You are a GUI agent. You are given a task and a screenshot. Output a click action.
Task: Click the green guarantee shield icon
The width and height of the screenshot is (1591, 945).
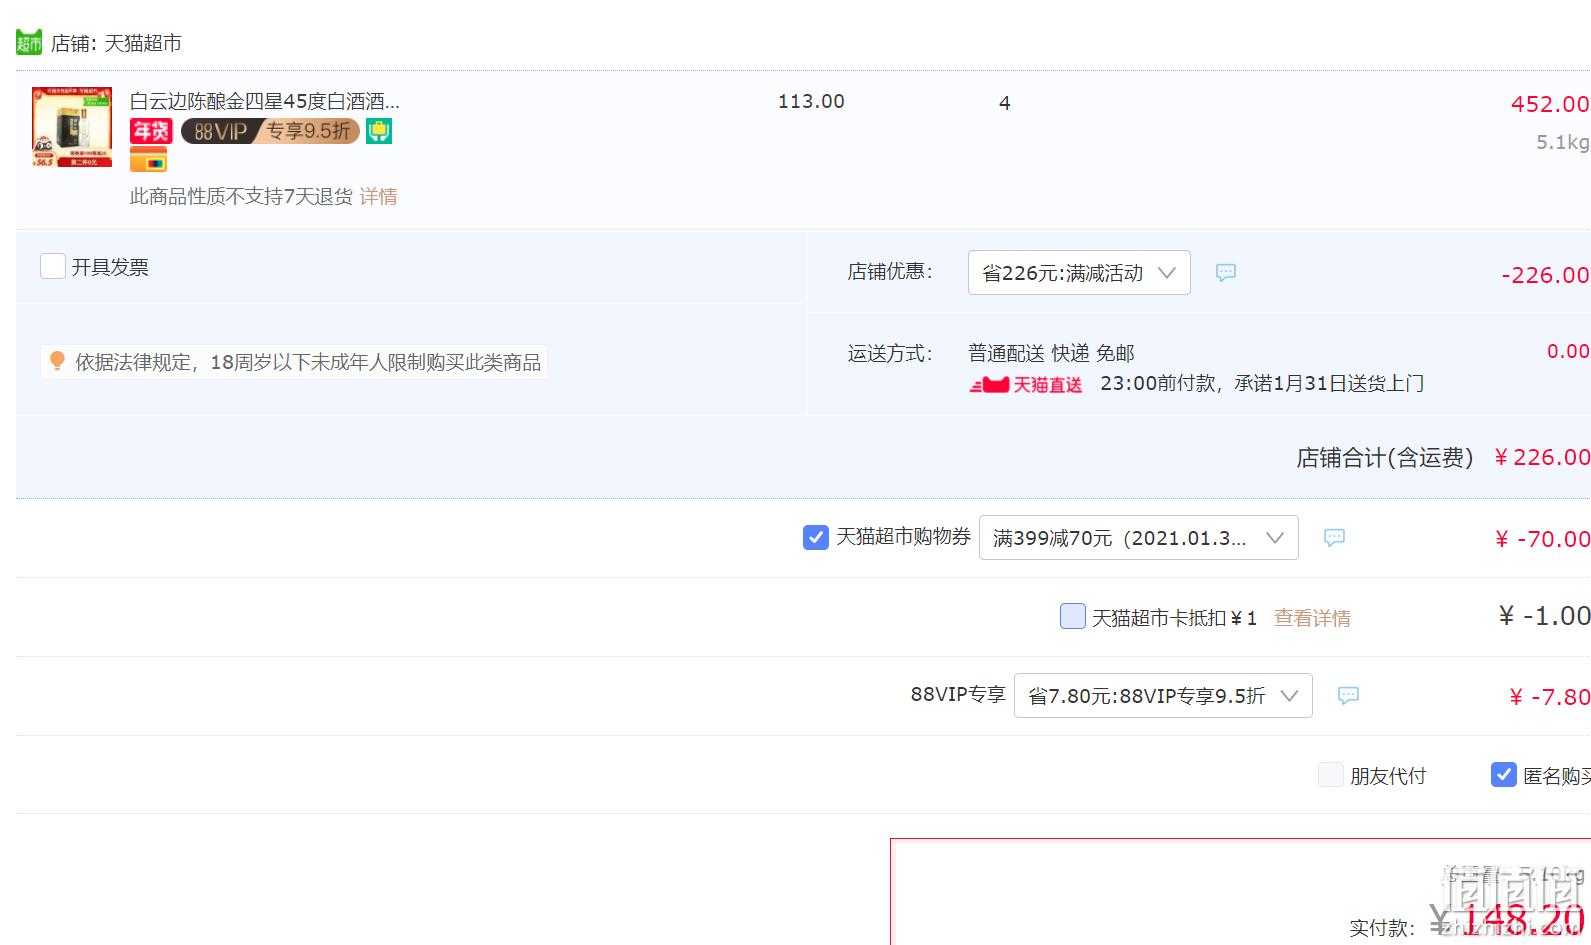(379, 131)
